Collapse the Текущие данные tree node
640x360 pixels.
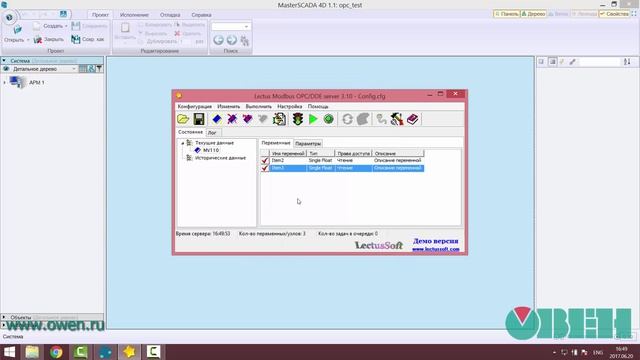click(x=183, y=143)
